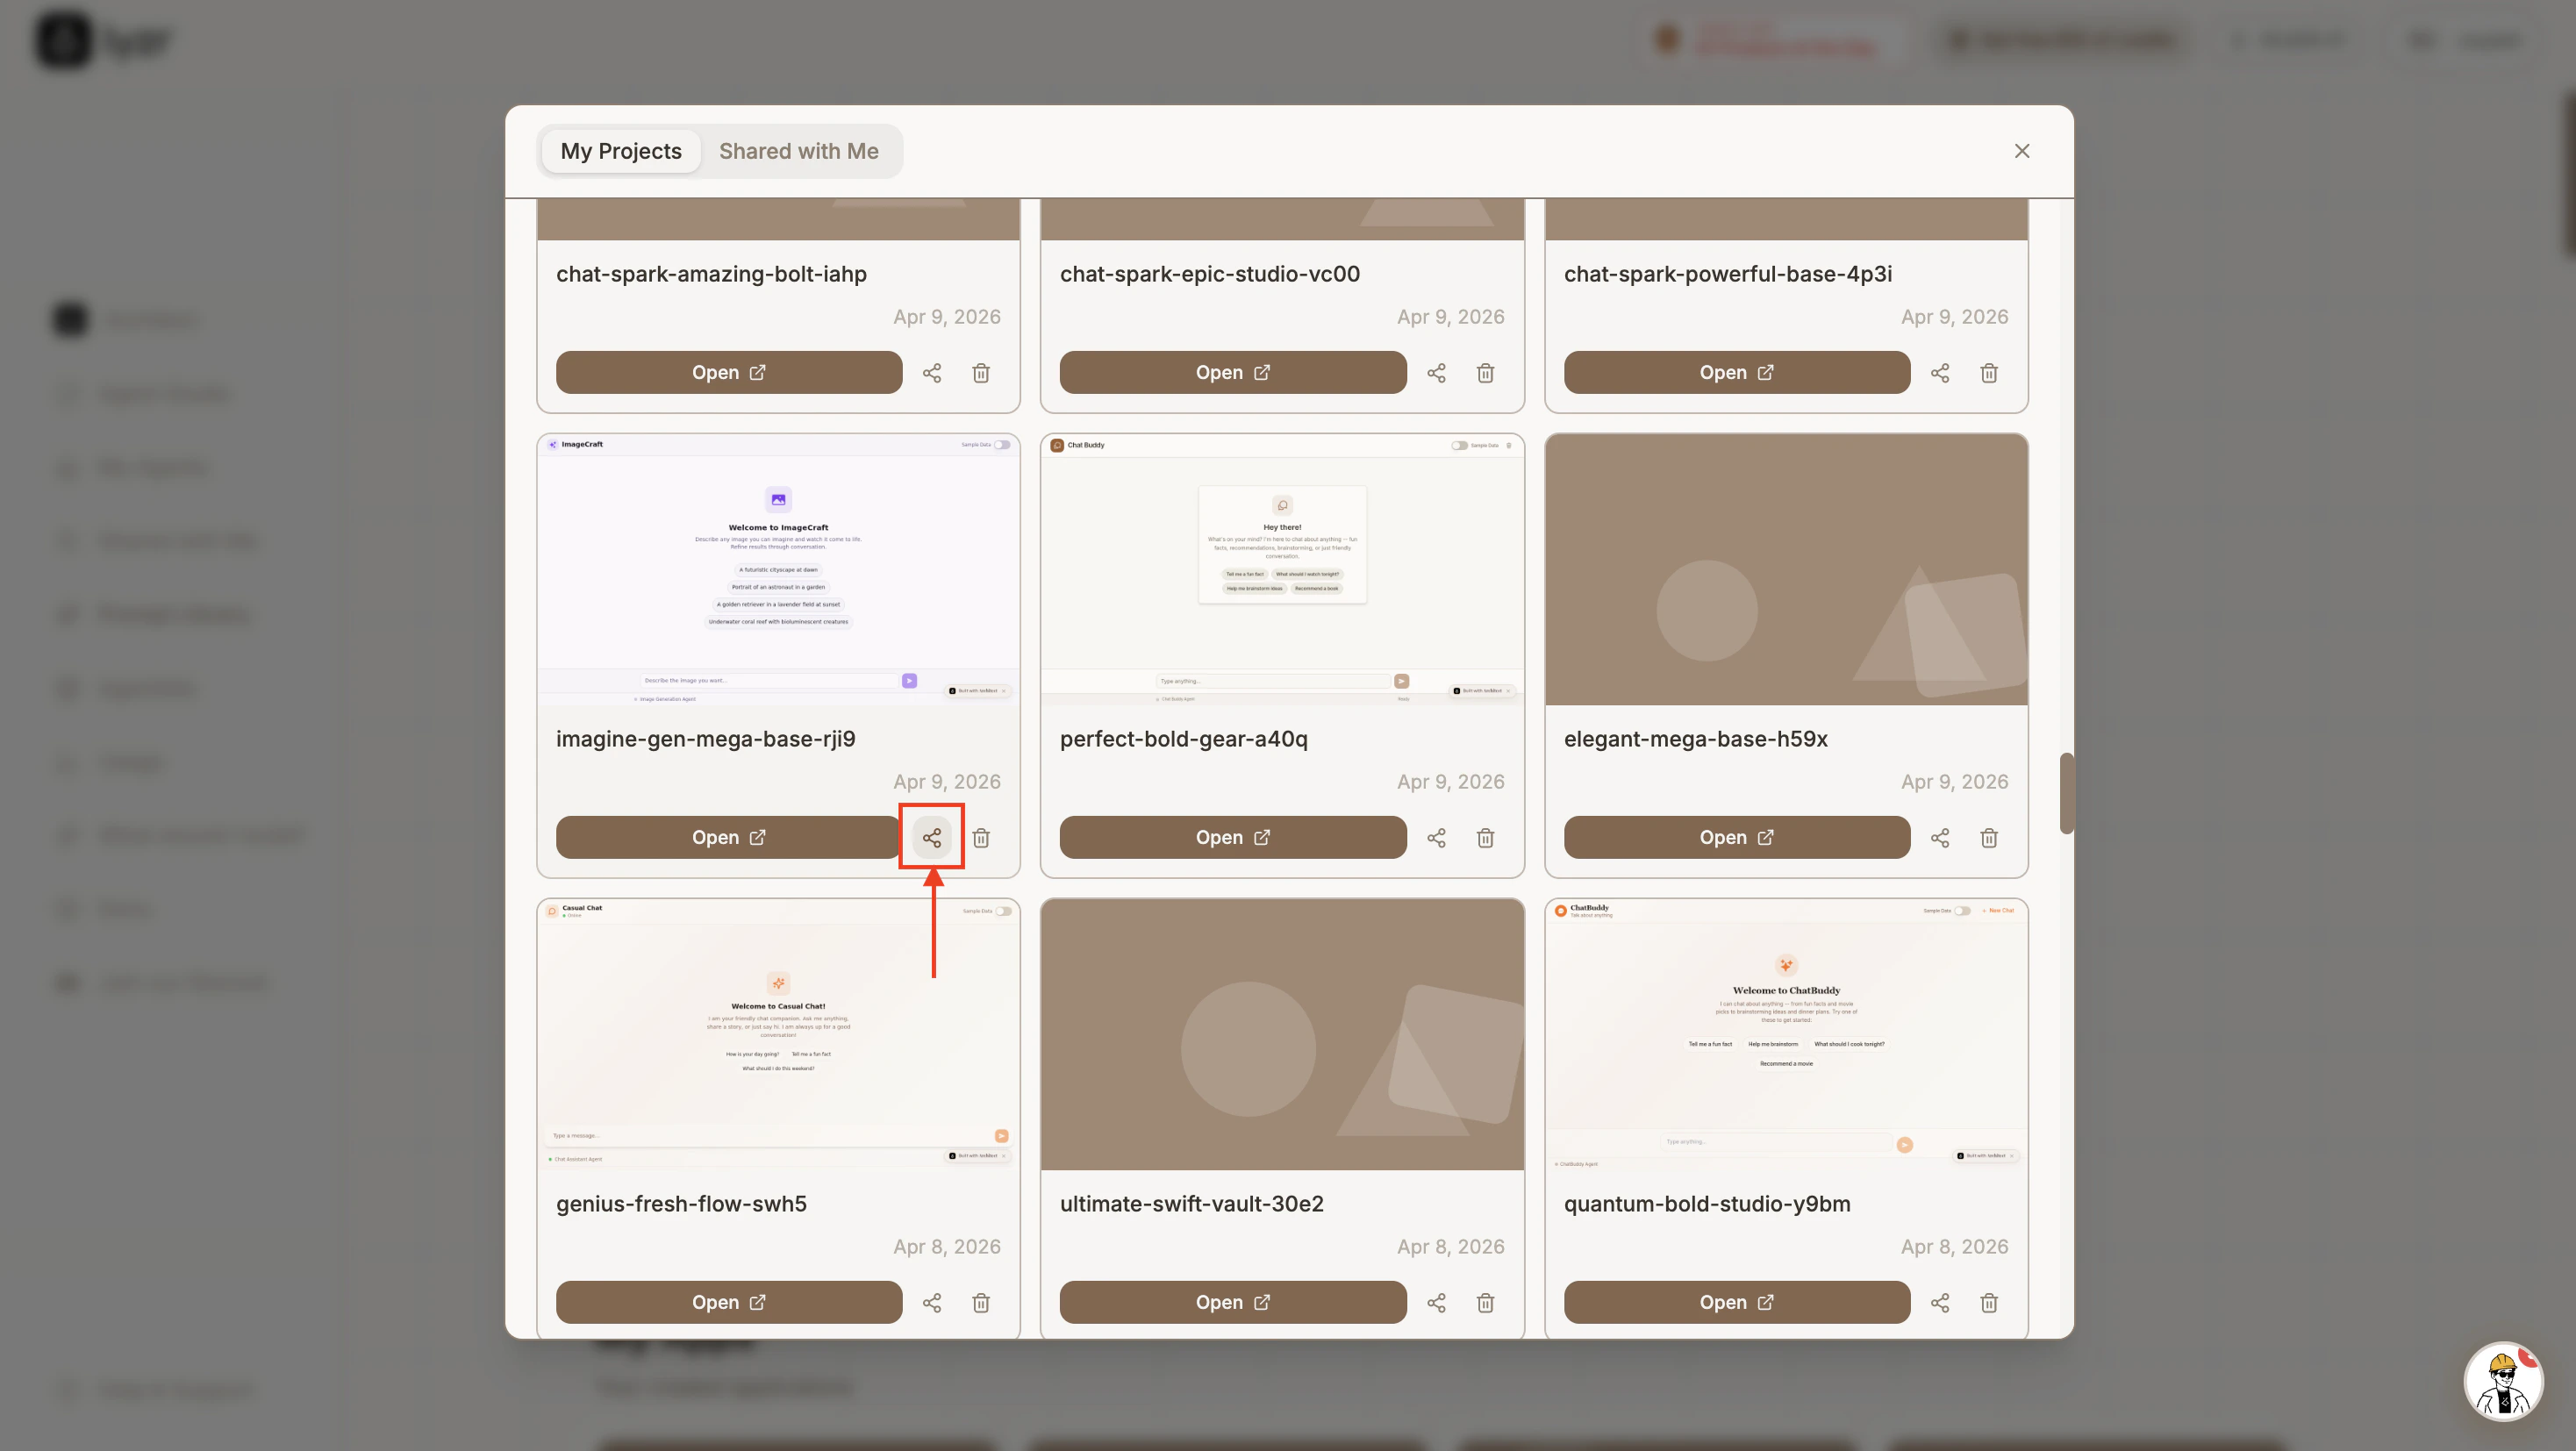Click the ImageCraft project preview thumbnail
The height and width of the screenshot is (1451, 2576).
[x=778, y=569]
